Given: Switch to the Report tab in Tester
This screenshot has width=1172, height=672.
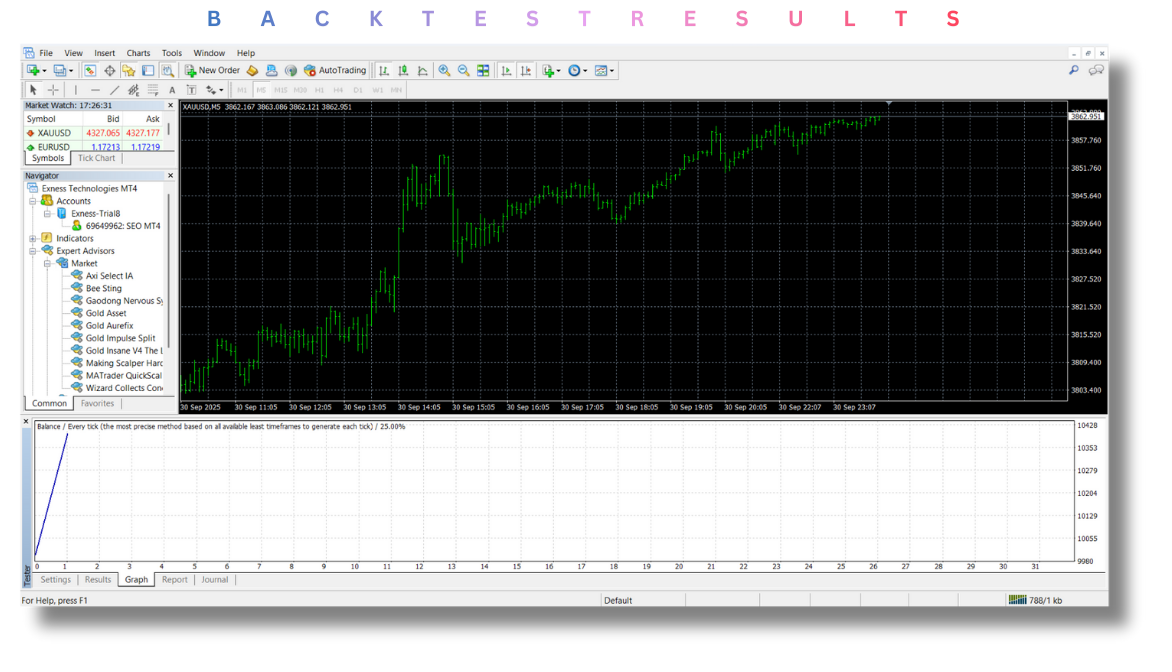Looking at the screenshot, I should pyautogui.click(x=175, y=580).
